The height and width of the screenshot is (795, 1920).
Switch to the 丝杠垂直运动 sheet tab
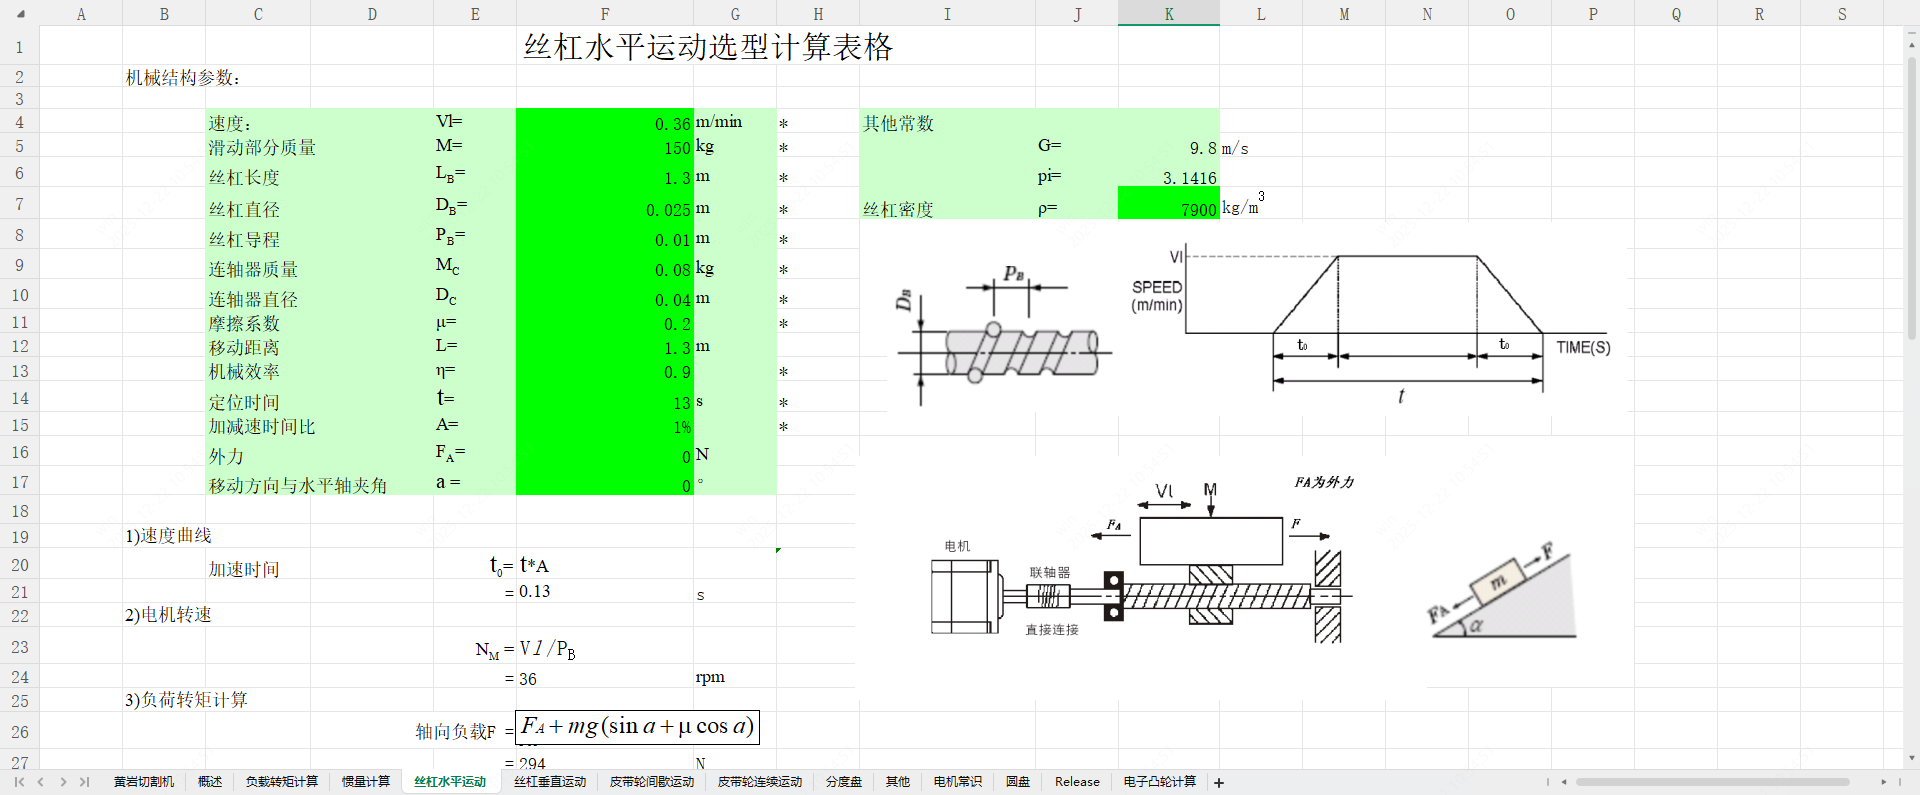[x=550, y=782]
